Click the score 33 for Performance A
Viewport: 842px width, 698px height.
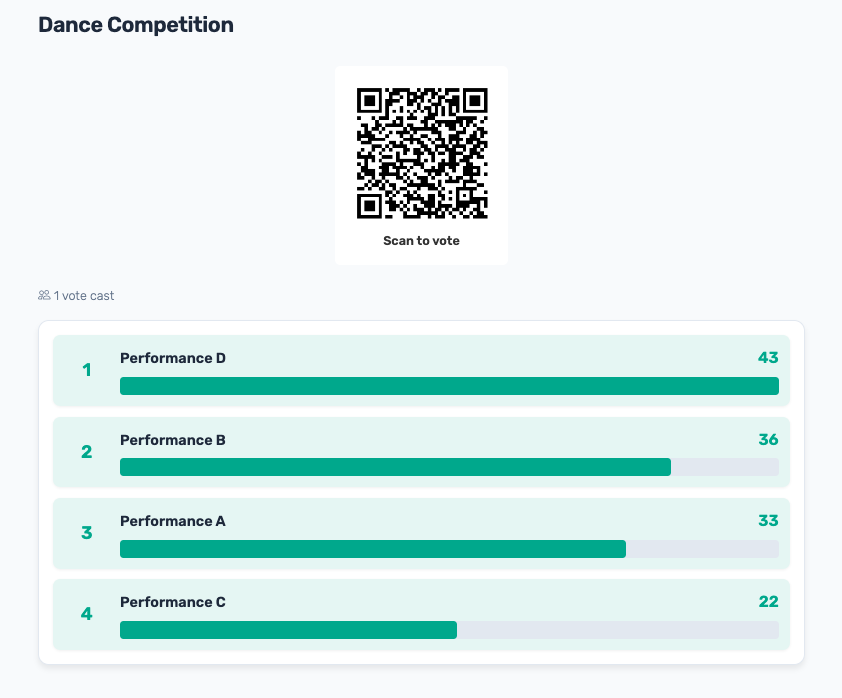[768, 520]
